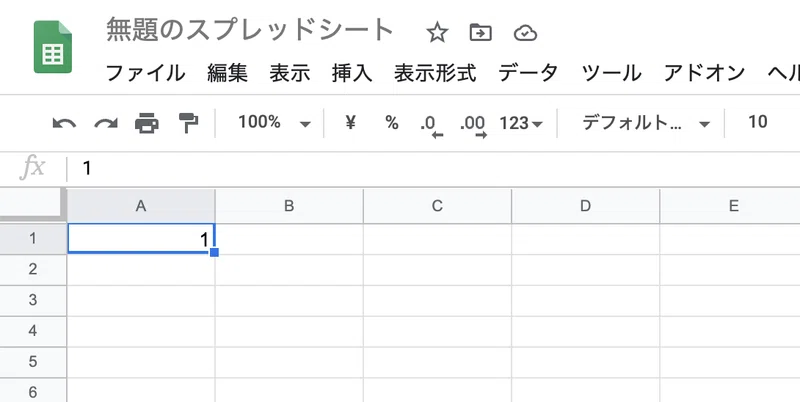Image resolution: width=800 pixels, height=402 pixels.
Task: Click the undo arrow icon
Action: pyautogui.click(x=64, y=123)
